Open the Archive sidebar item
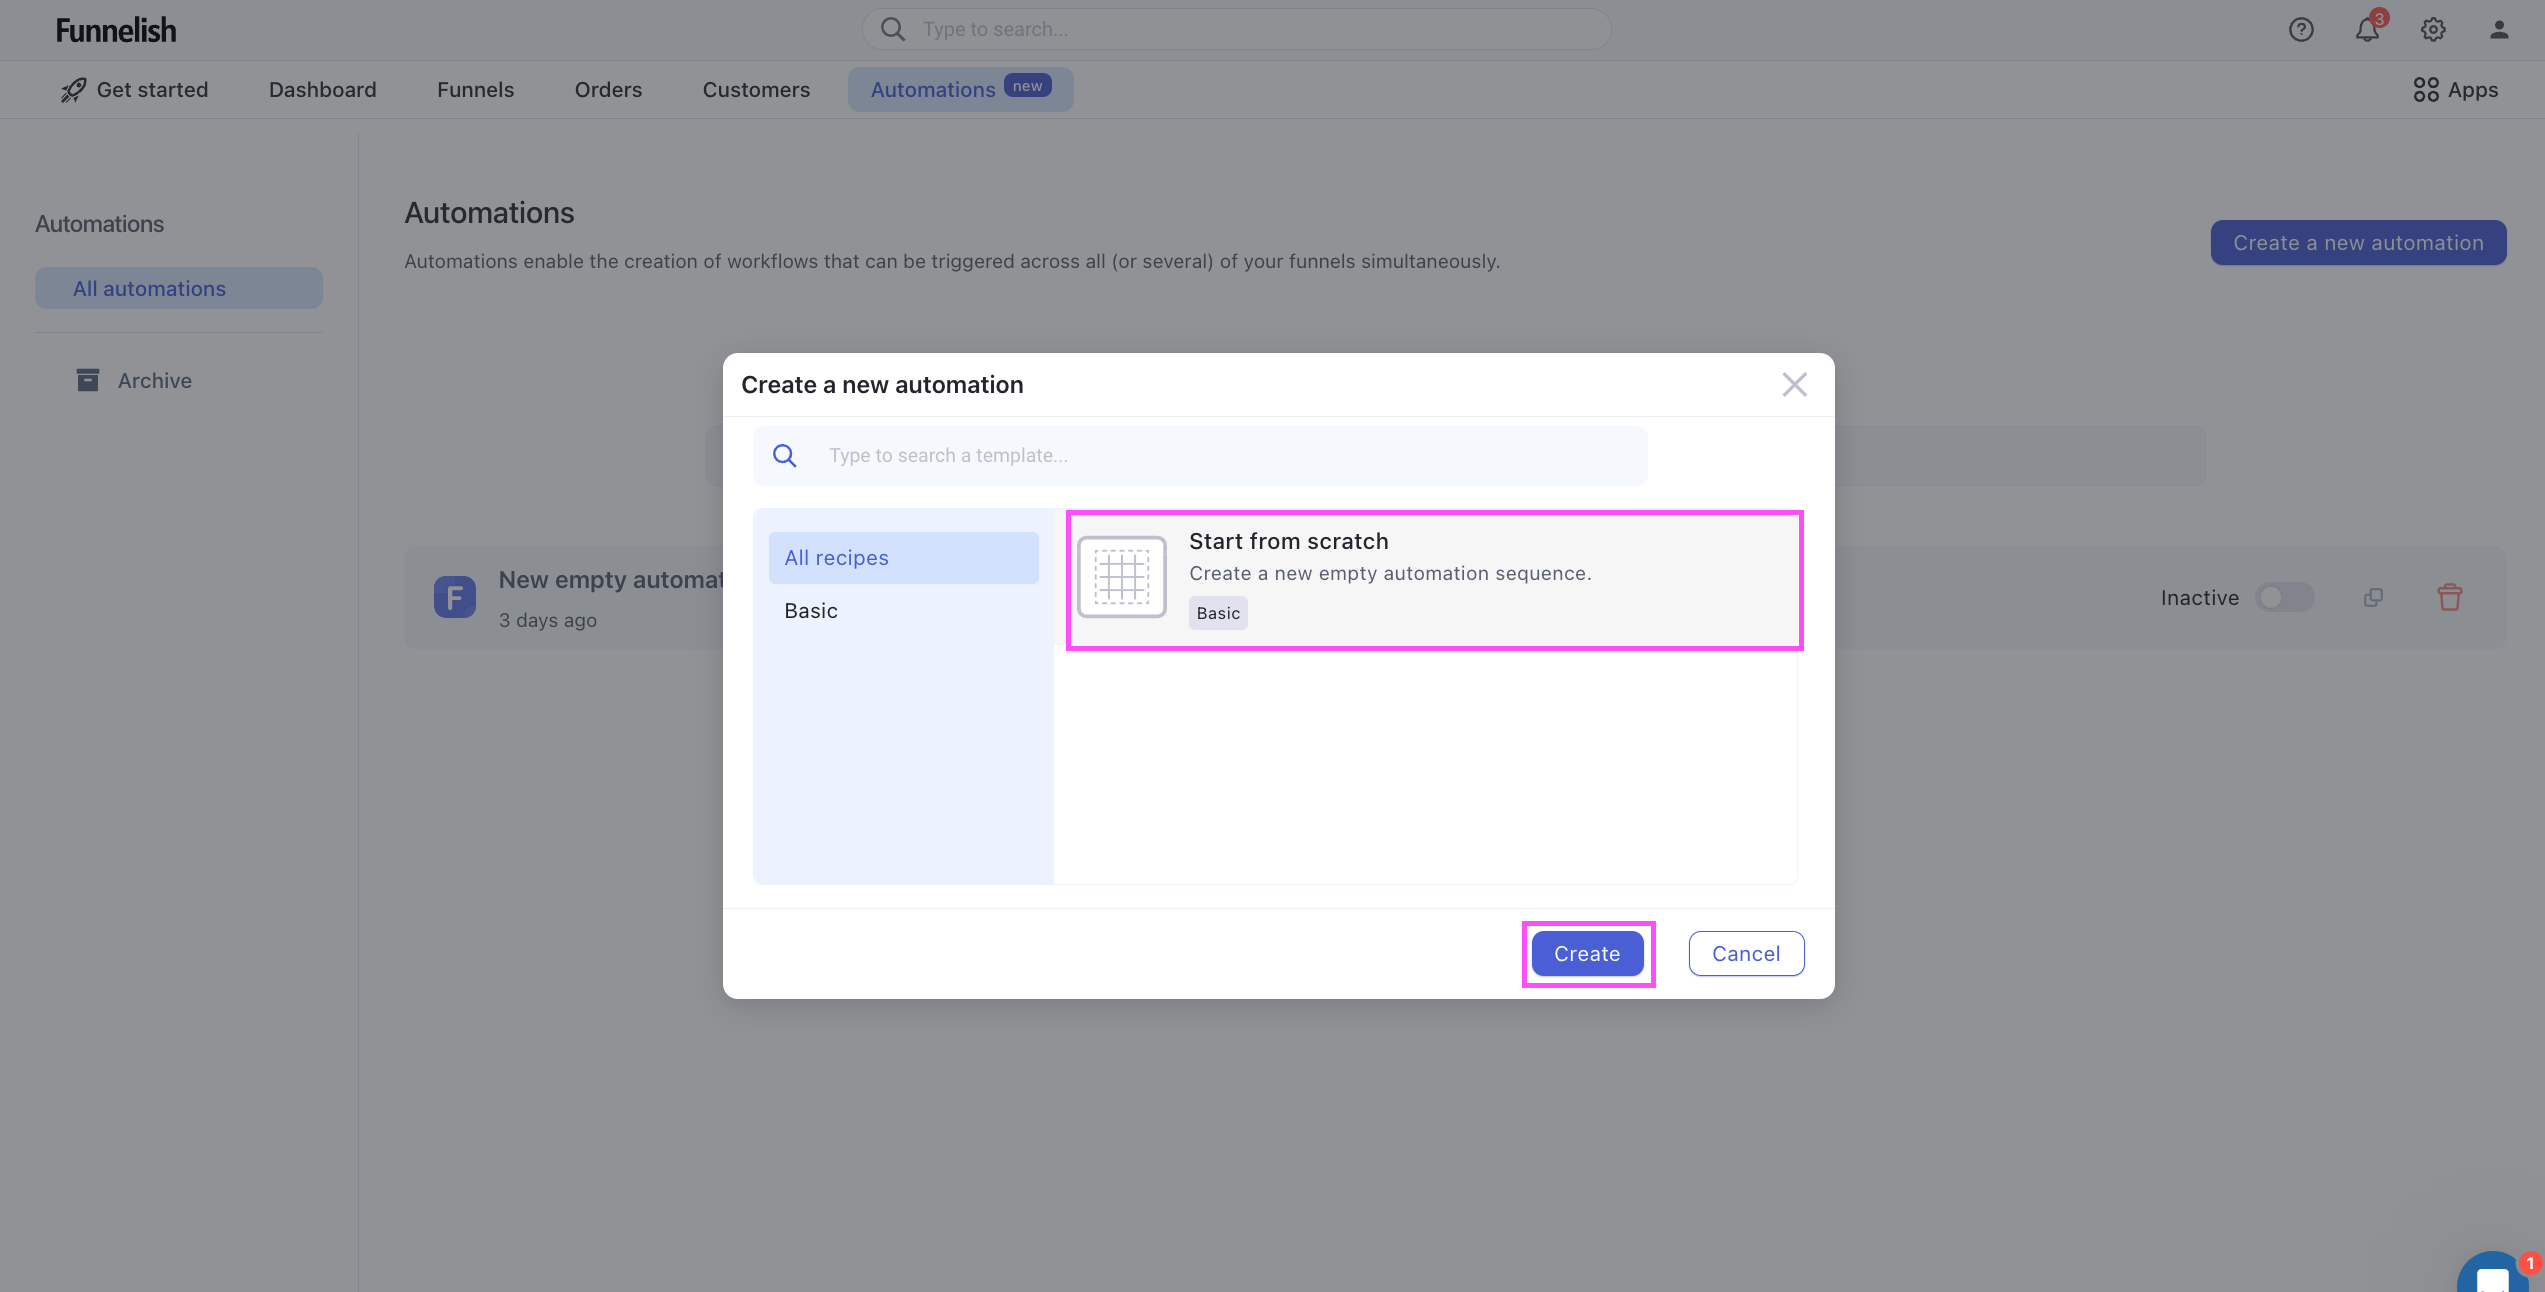The image size is (2545, 1292). tap(154, 381)
